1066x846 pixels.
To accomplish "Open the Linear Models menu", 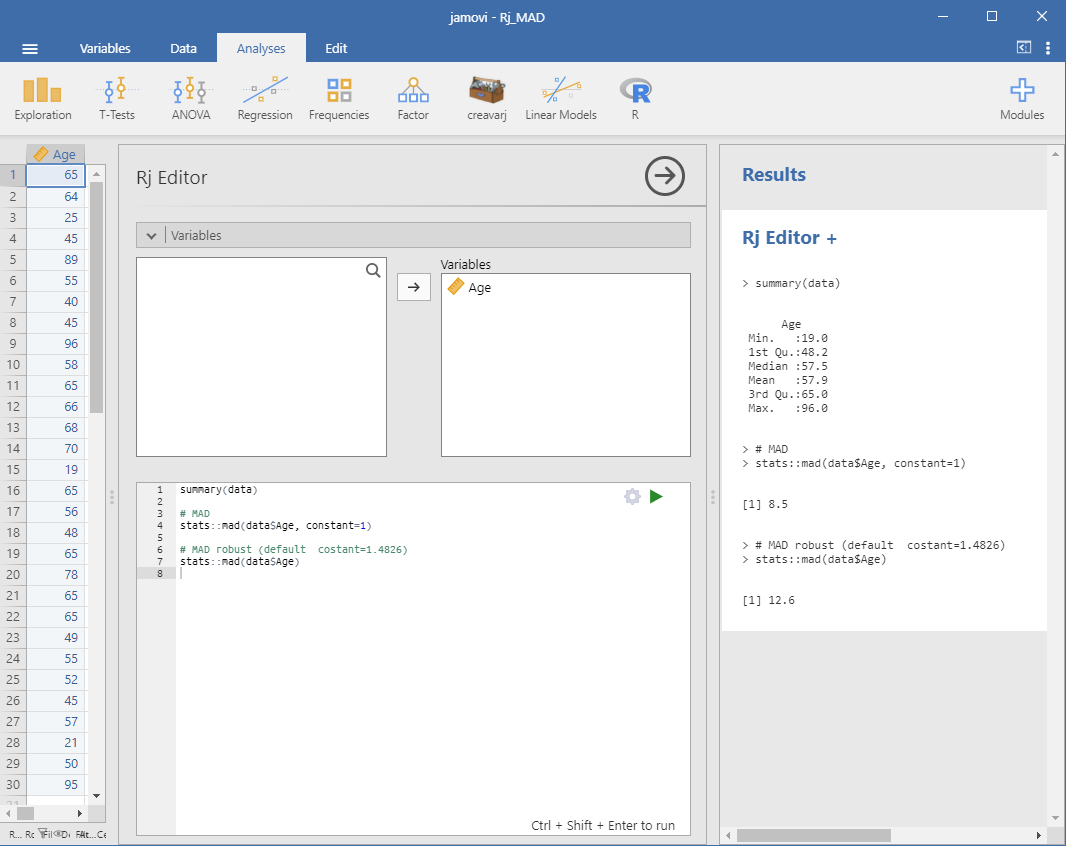I will pyautogui.click(x=561, y=99).
